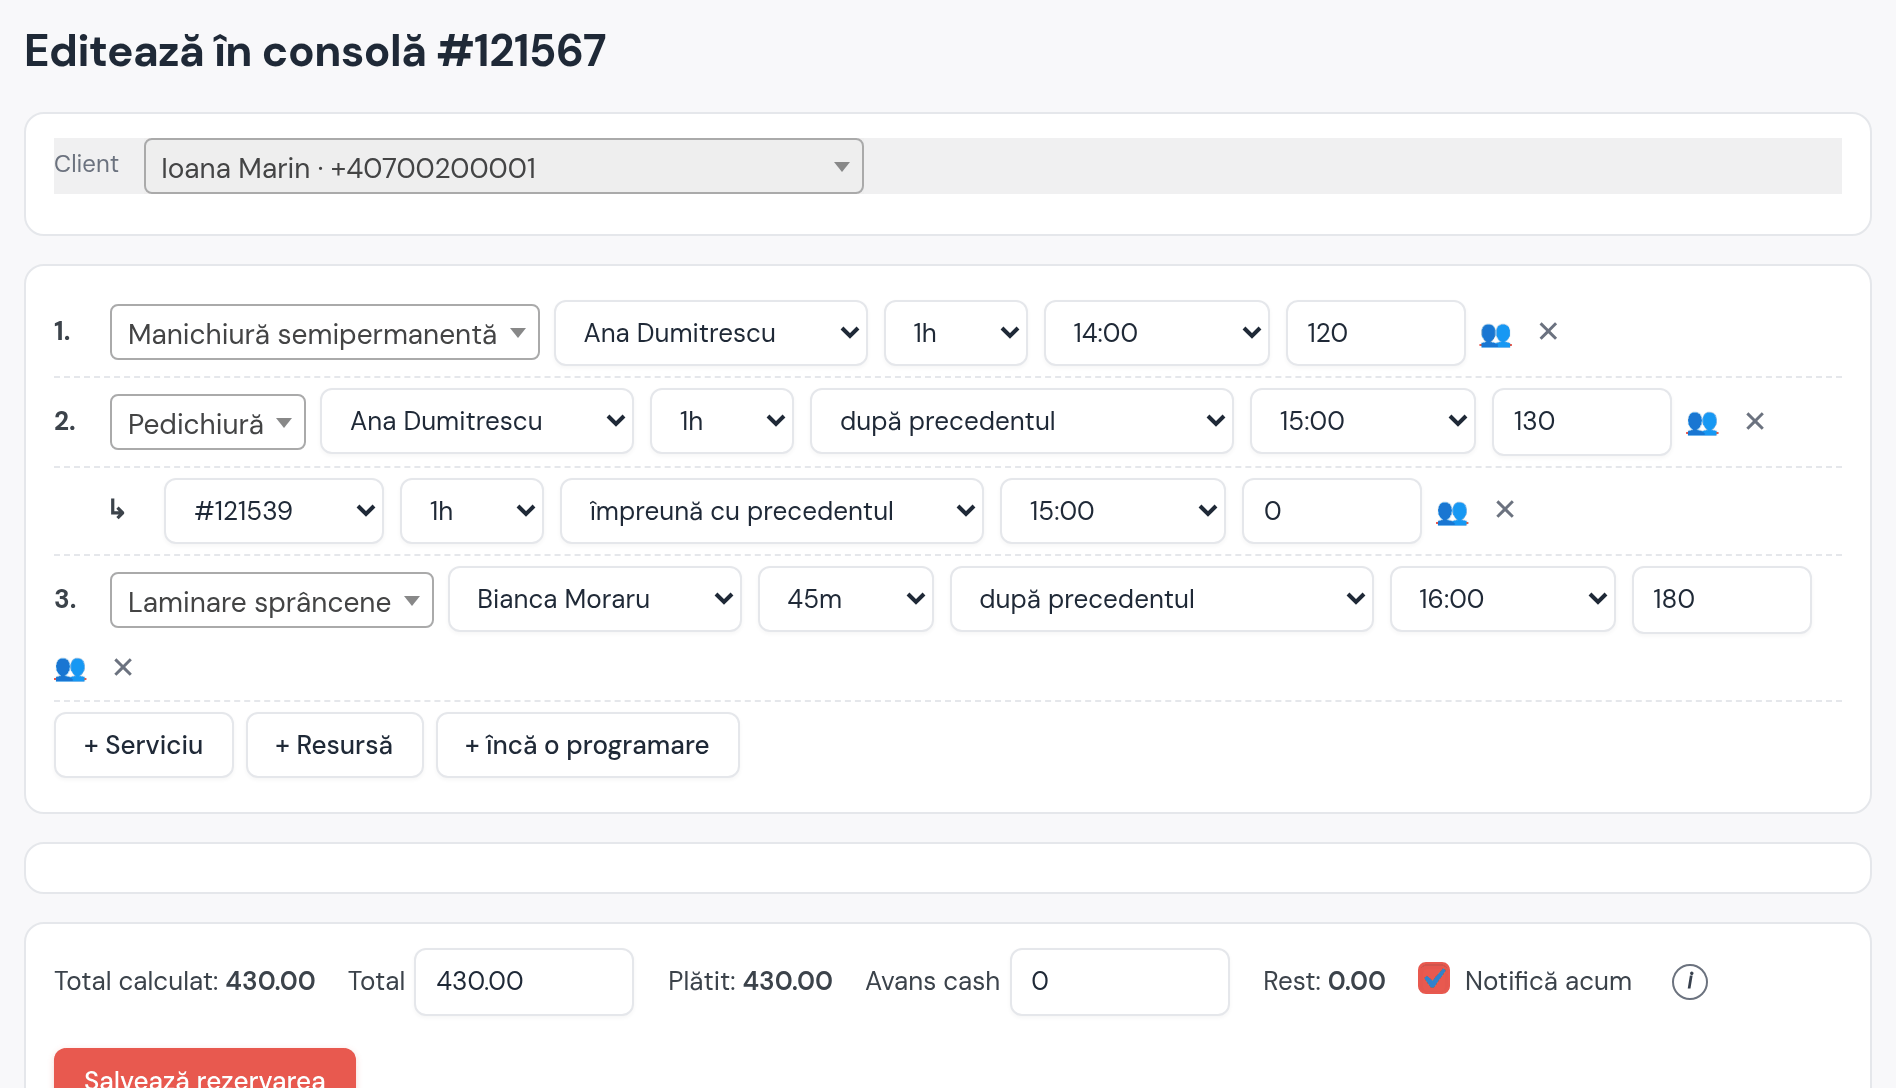The image size is (1896, 1088).
Task: Focus the price field showing 130
Action: 1582,421
